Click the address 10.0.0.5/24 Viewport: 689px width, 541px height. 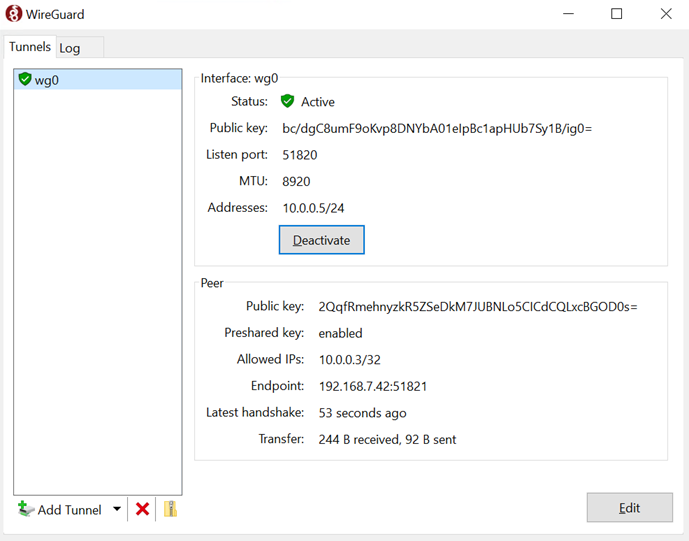click(313, 208)
